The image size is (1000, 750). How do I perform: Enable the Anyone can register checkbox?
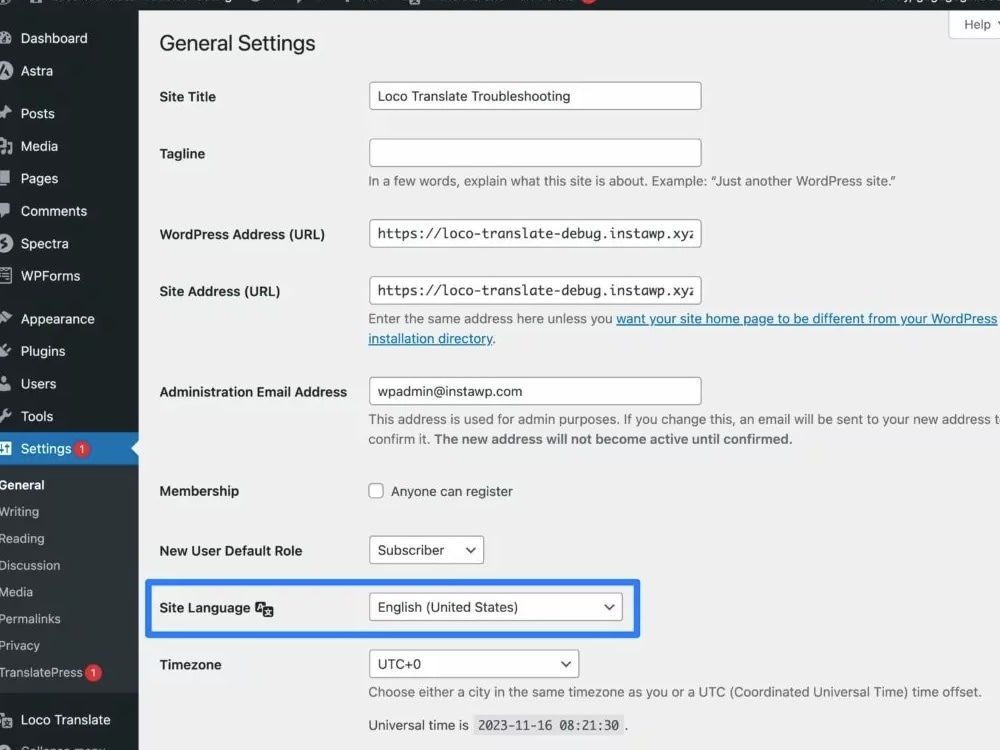coord(376,491)
